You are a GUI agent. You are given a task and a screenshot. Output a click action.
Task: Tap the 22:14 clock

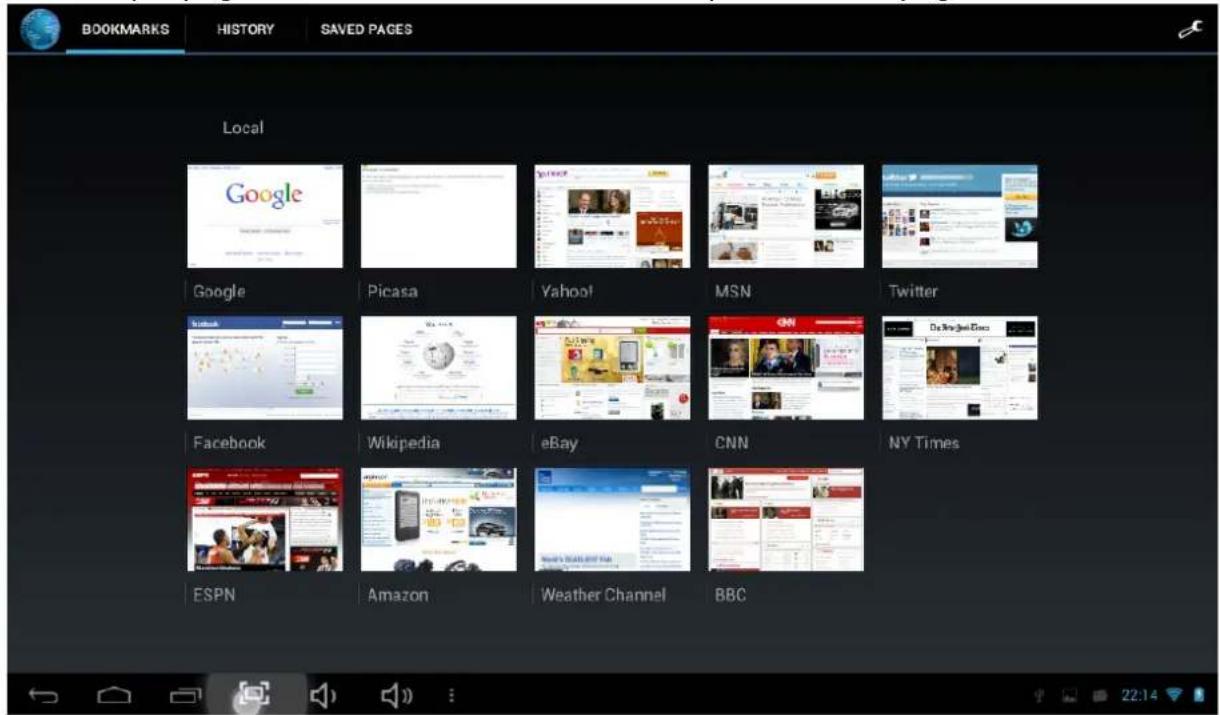1141,695
